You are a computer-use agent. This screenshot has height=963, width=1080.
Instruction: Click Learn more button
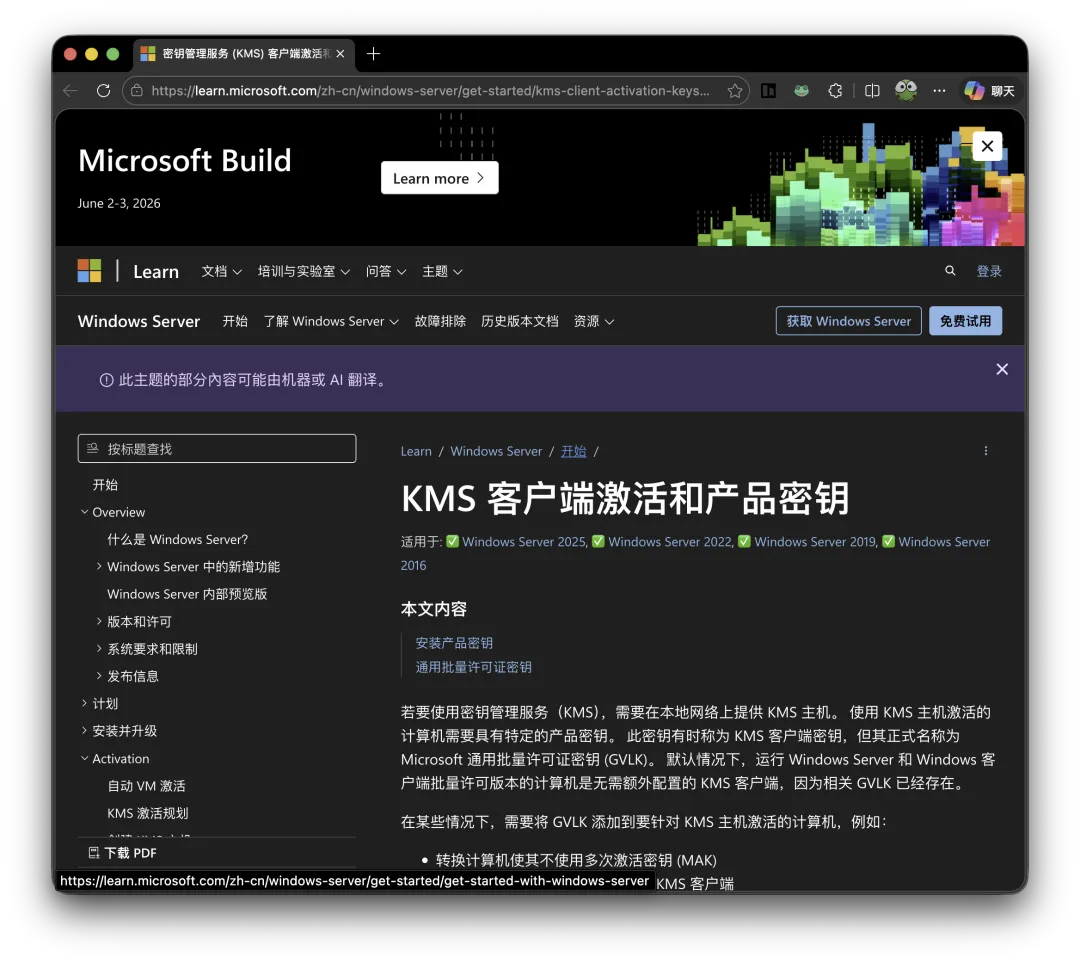(x=439, y=178)
